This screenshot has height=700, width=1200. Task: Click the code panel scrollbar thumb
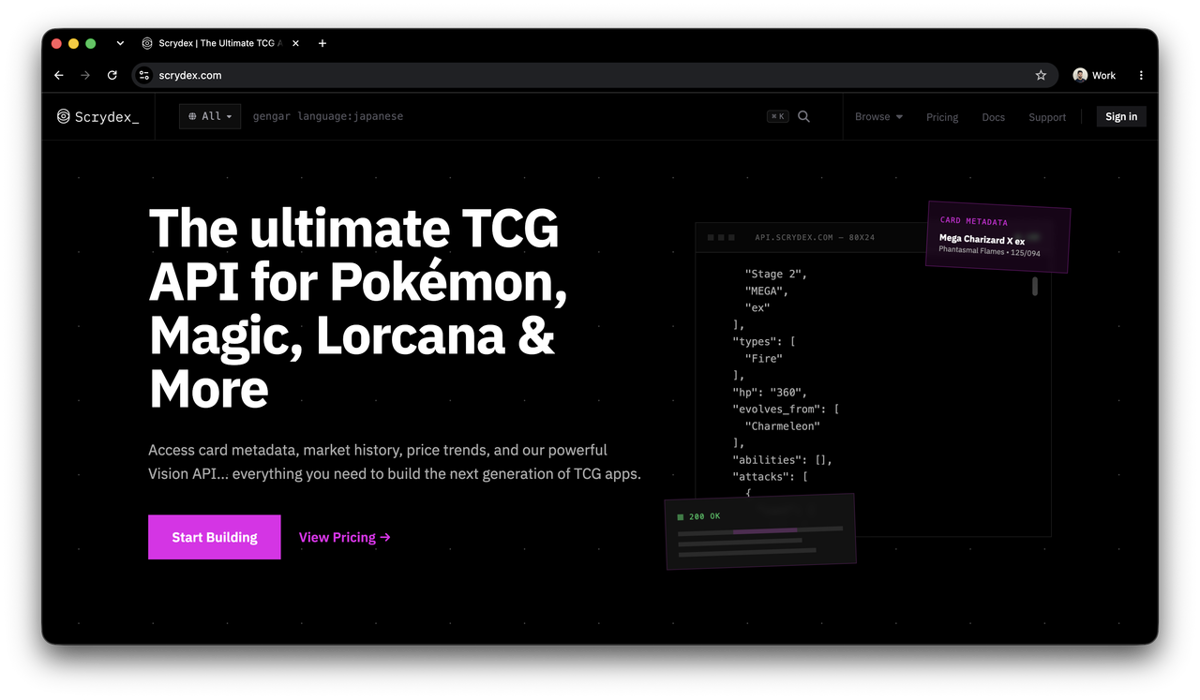point(1035,287)
